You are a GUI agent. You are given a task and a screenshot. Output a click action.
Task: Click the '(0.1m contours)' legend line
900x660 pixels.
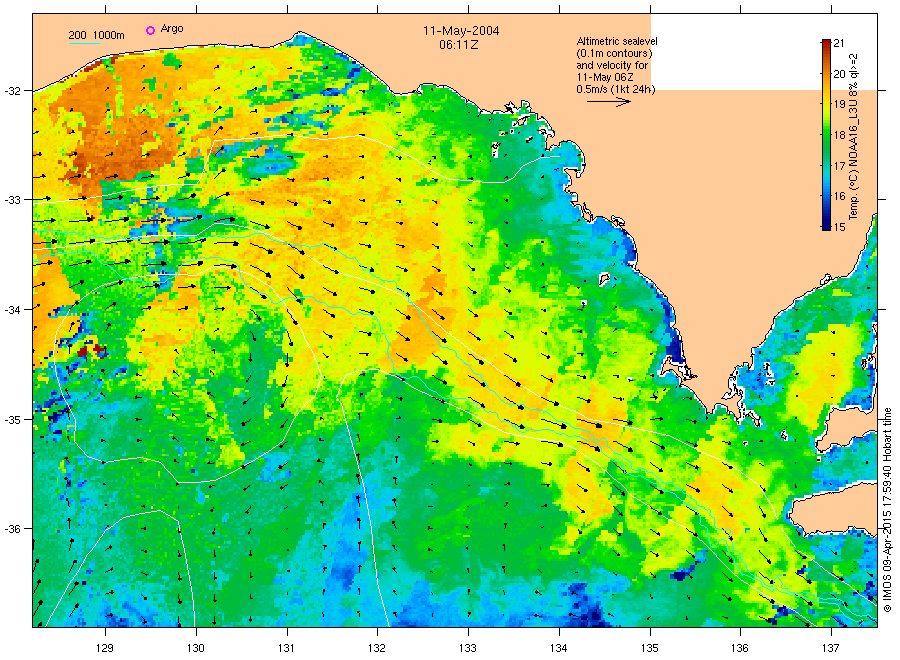click(614, 53)
